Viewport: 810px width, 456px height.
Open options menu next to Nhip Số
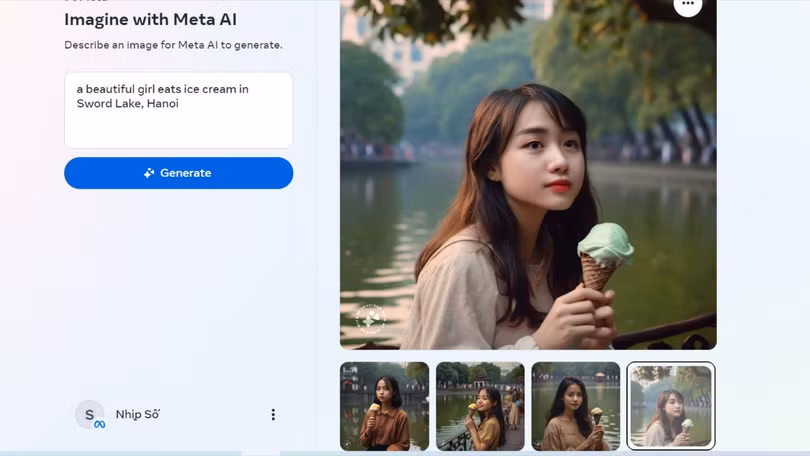[273, 414]
